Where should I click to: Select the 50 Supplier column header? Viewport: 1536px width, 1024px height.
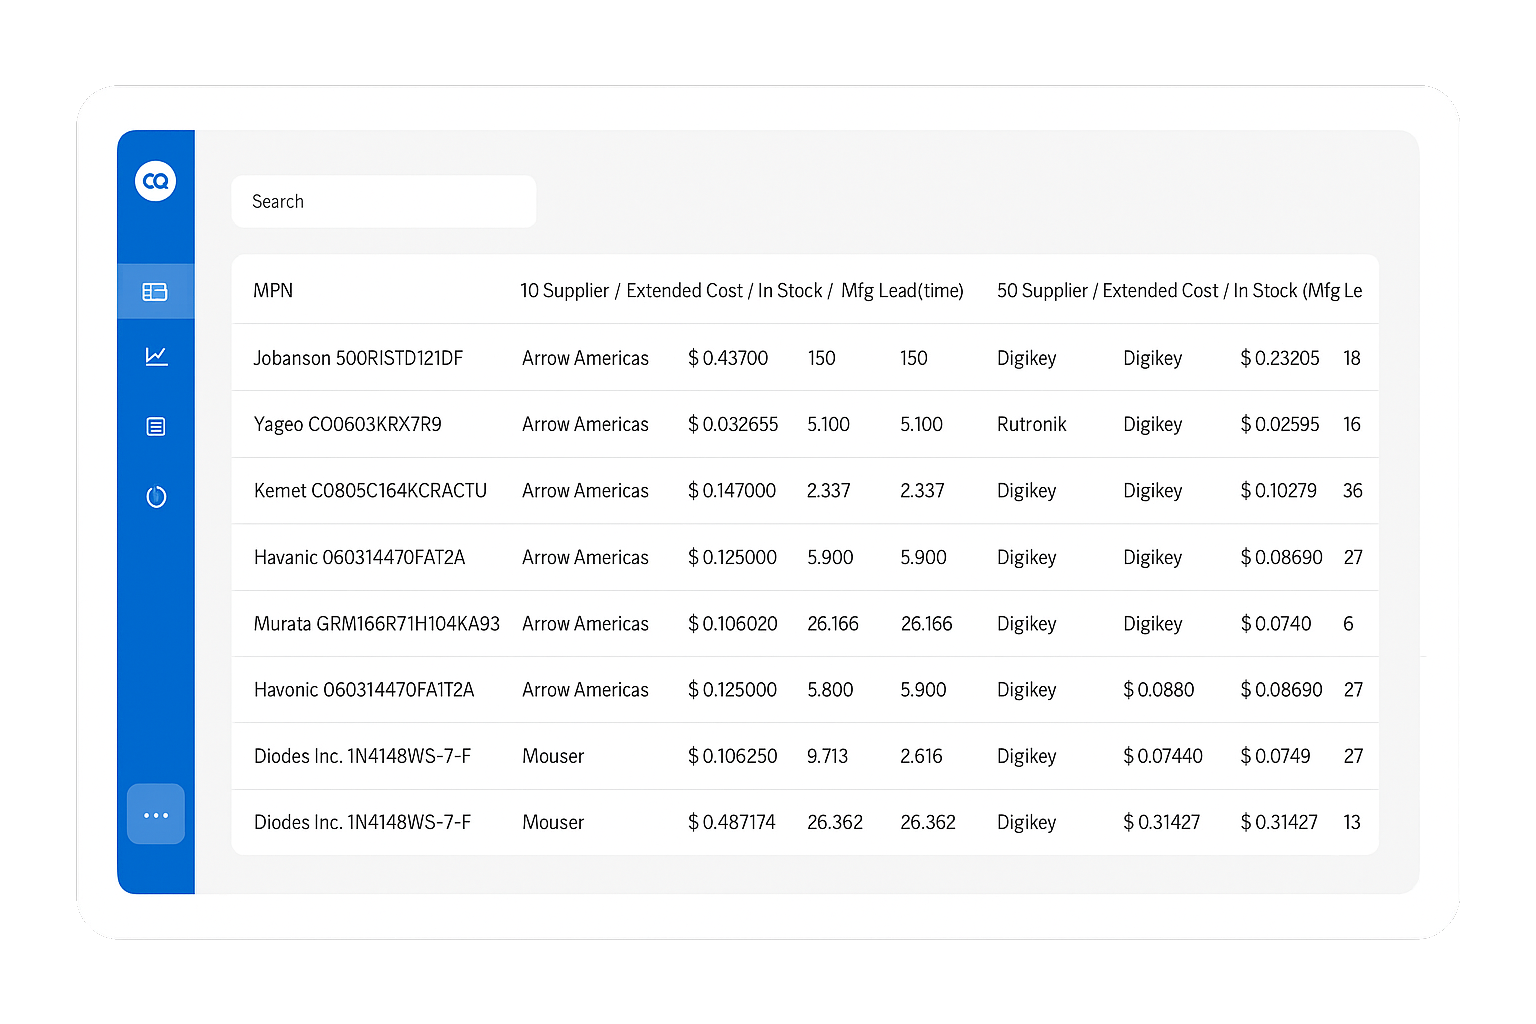coord(1179,291)
